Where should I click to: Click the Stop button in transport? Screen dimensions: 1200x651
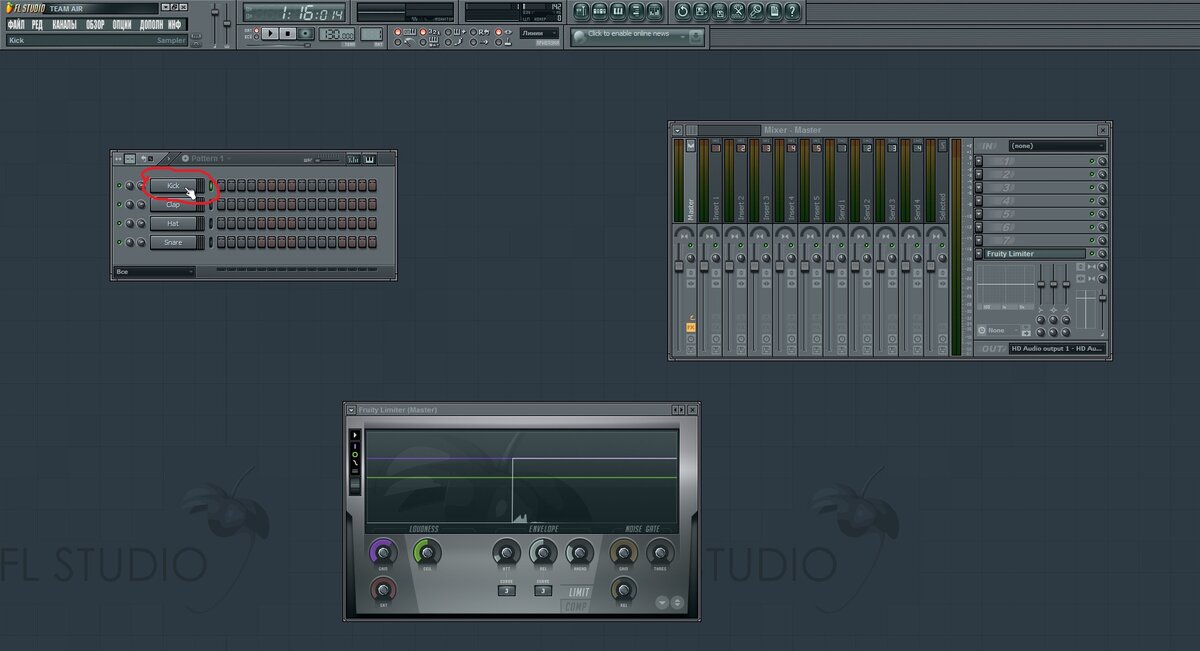(x=288, y=33)
